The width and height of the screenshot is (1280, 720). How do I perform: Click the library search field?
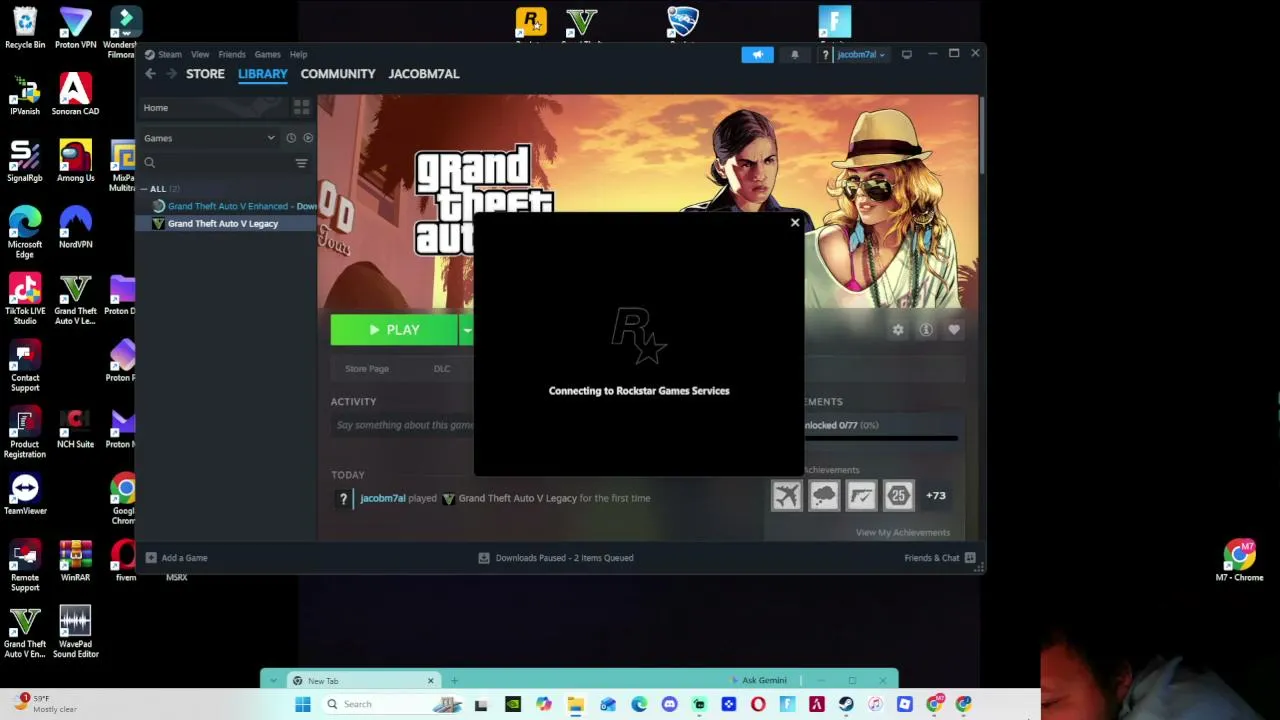(215, 163)
